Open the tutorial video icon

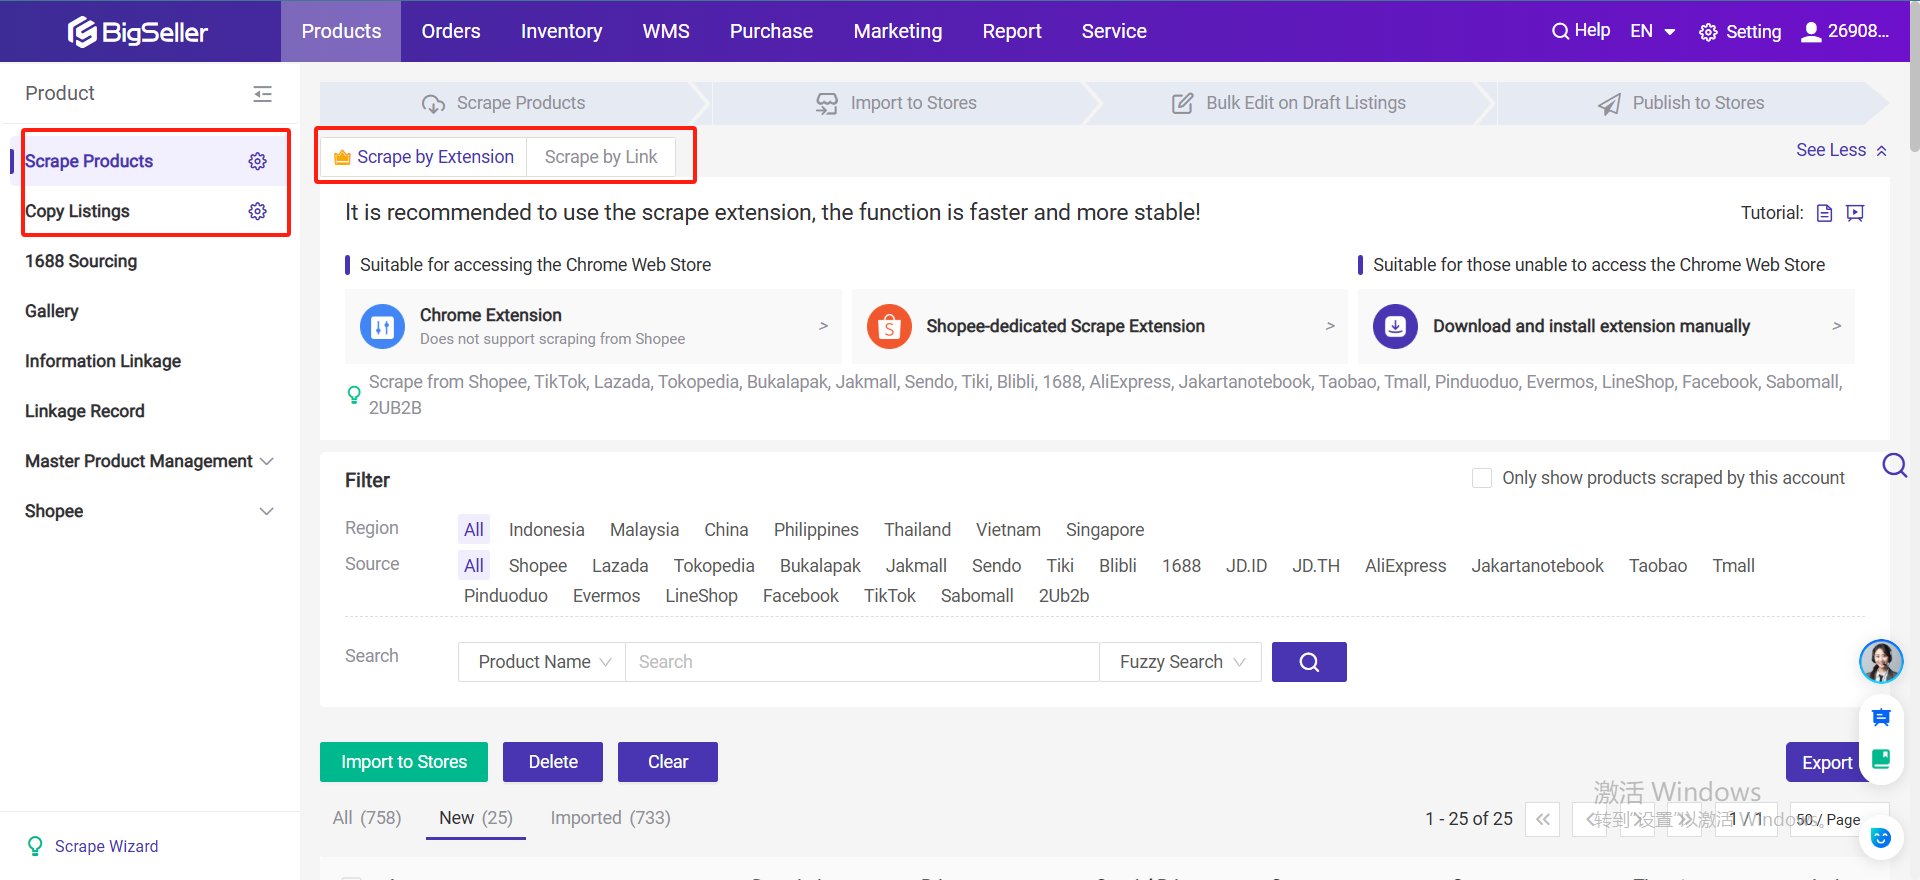(1855, 213)
